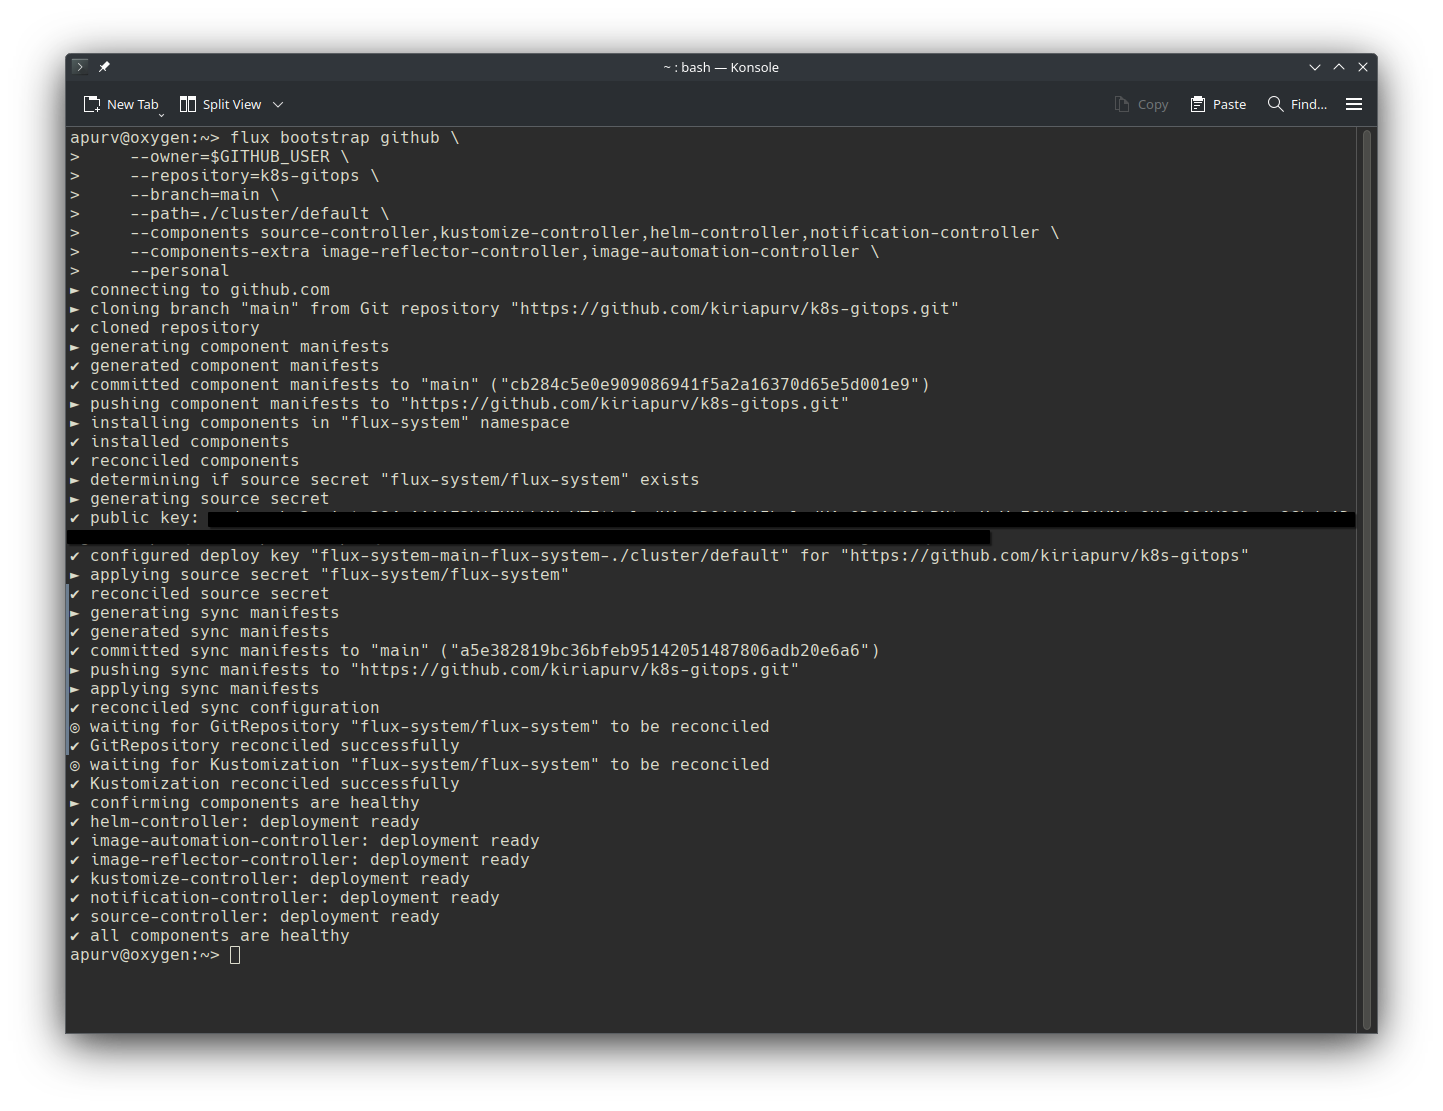
Task: Maximize the Konsole window
Action: tap(1339, 67)
